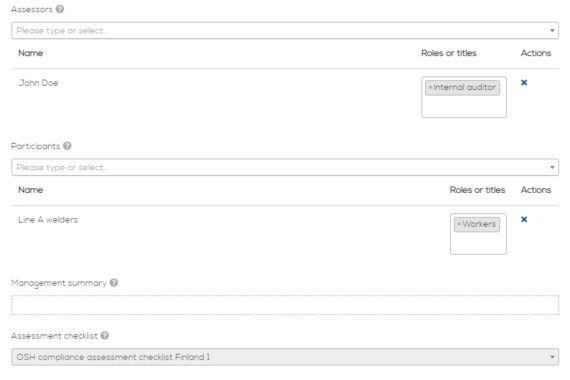Screen dimensions: 570x380
Task: Open help icon beside Assessment checklist
Action: point(105,335)
